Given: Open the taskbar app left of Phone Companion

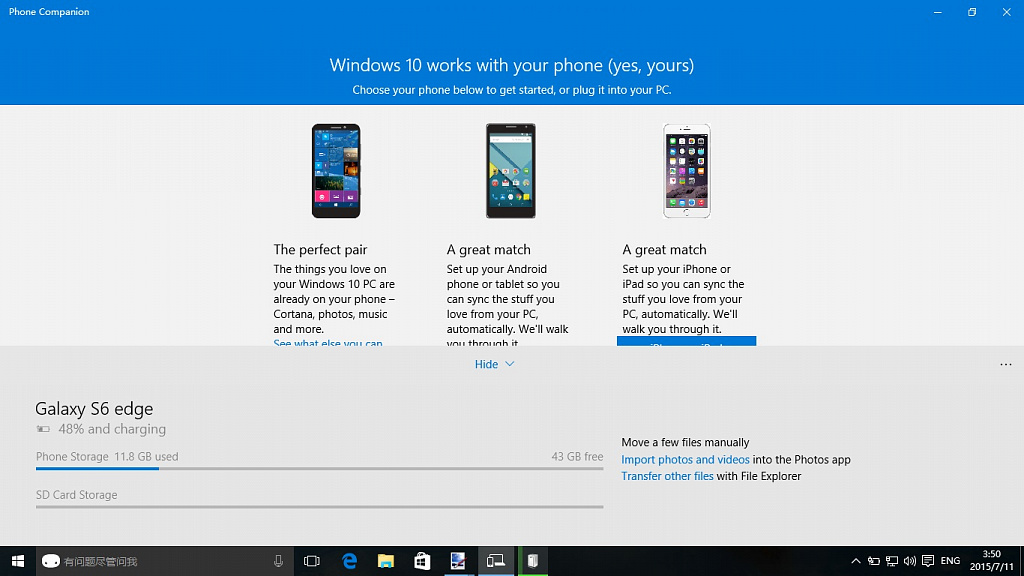Looking at the screenshot, I should 458,561.
